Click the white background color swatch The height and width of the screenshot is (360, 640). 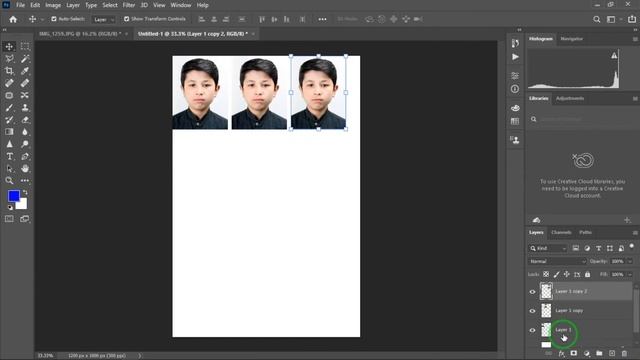pyautogui.click(x=22, y=204)
